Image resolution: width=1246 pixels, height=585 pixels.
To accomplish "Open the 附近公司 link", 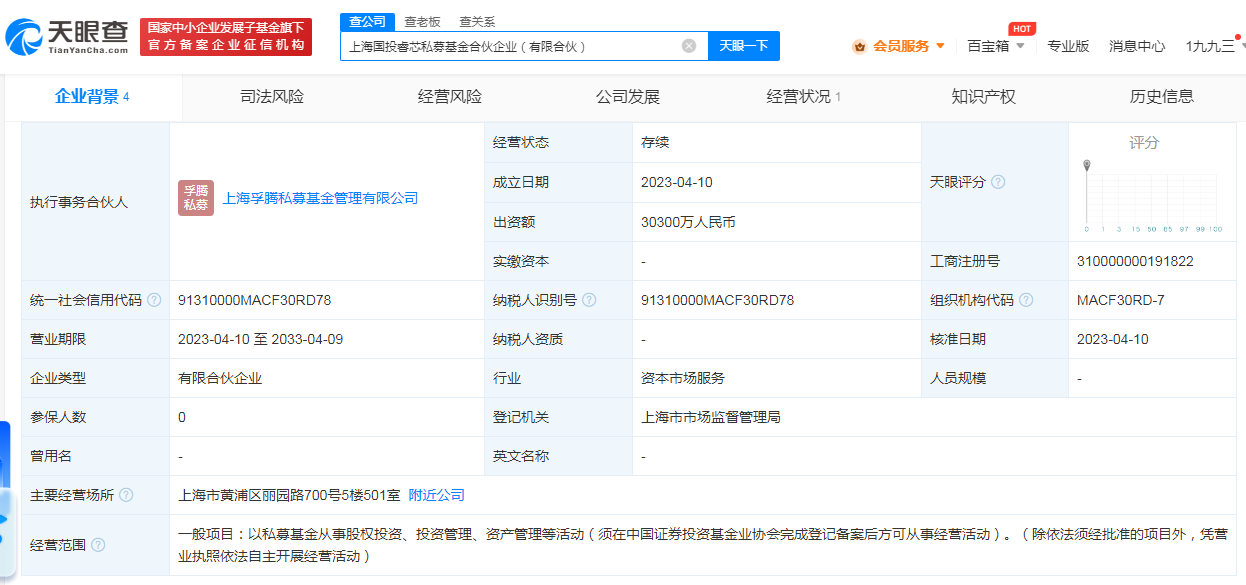I will point(437,495).
